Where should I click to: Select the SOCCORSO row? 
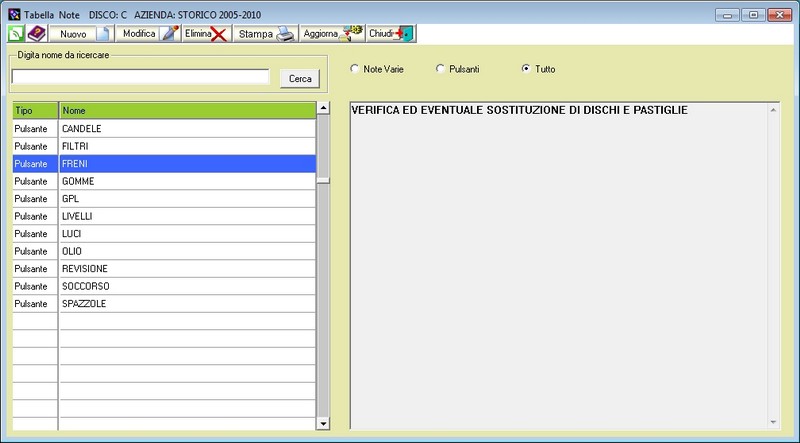[x=164, y=286]
